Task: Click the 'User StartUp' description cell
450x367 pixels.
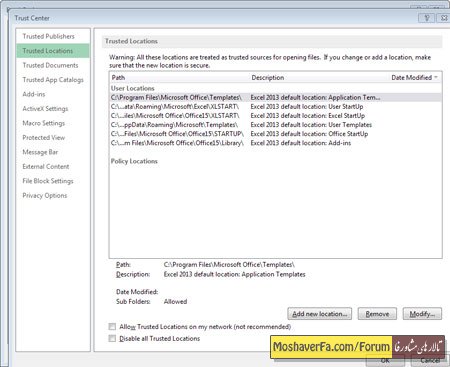Action: point(307,107)
